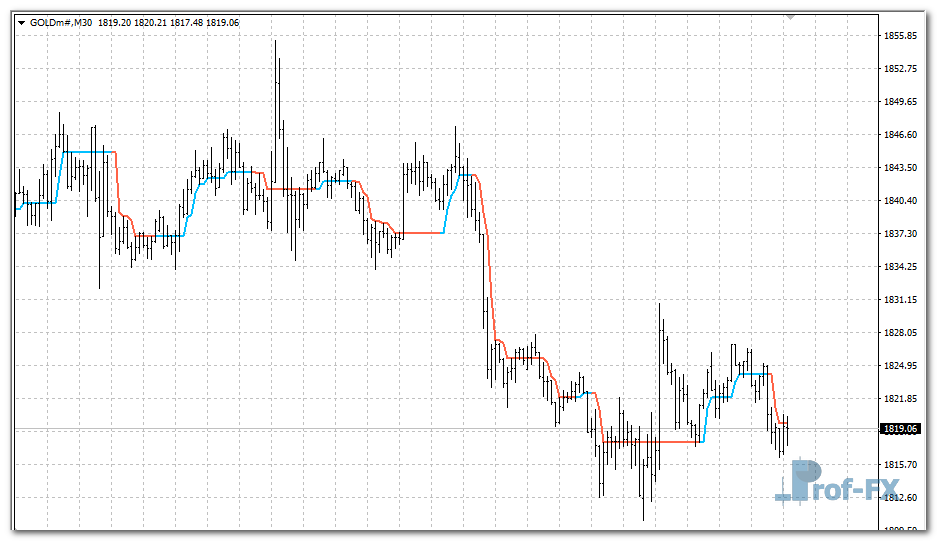This screenshot has height=541, width=937.
Task: Click the 1815.70 price axis label
Action: tap(901, 465)
